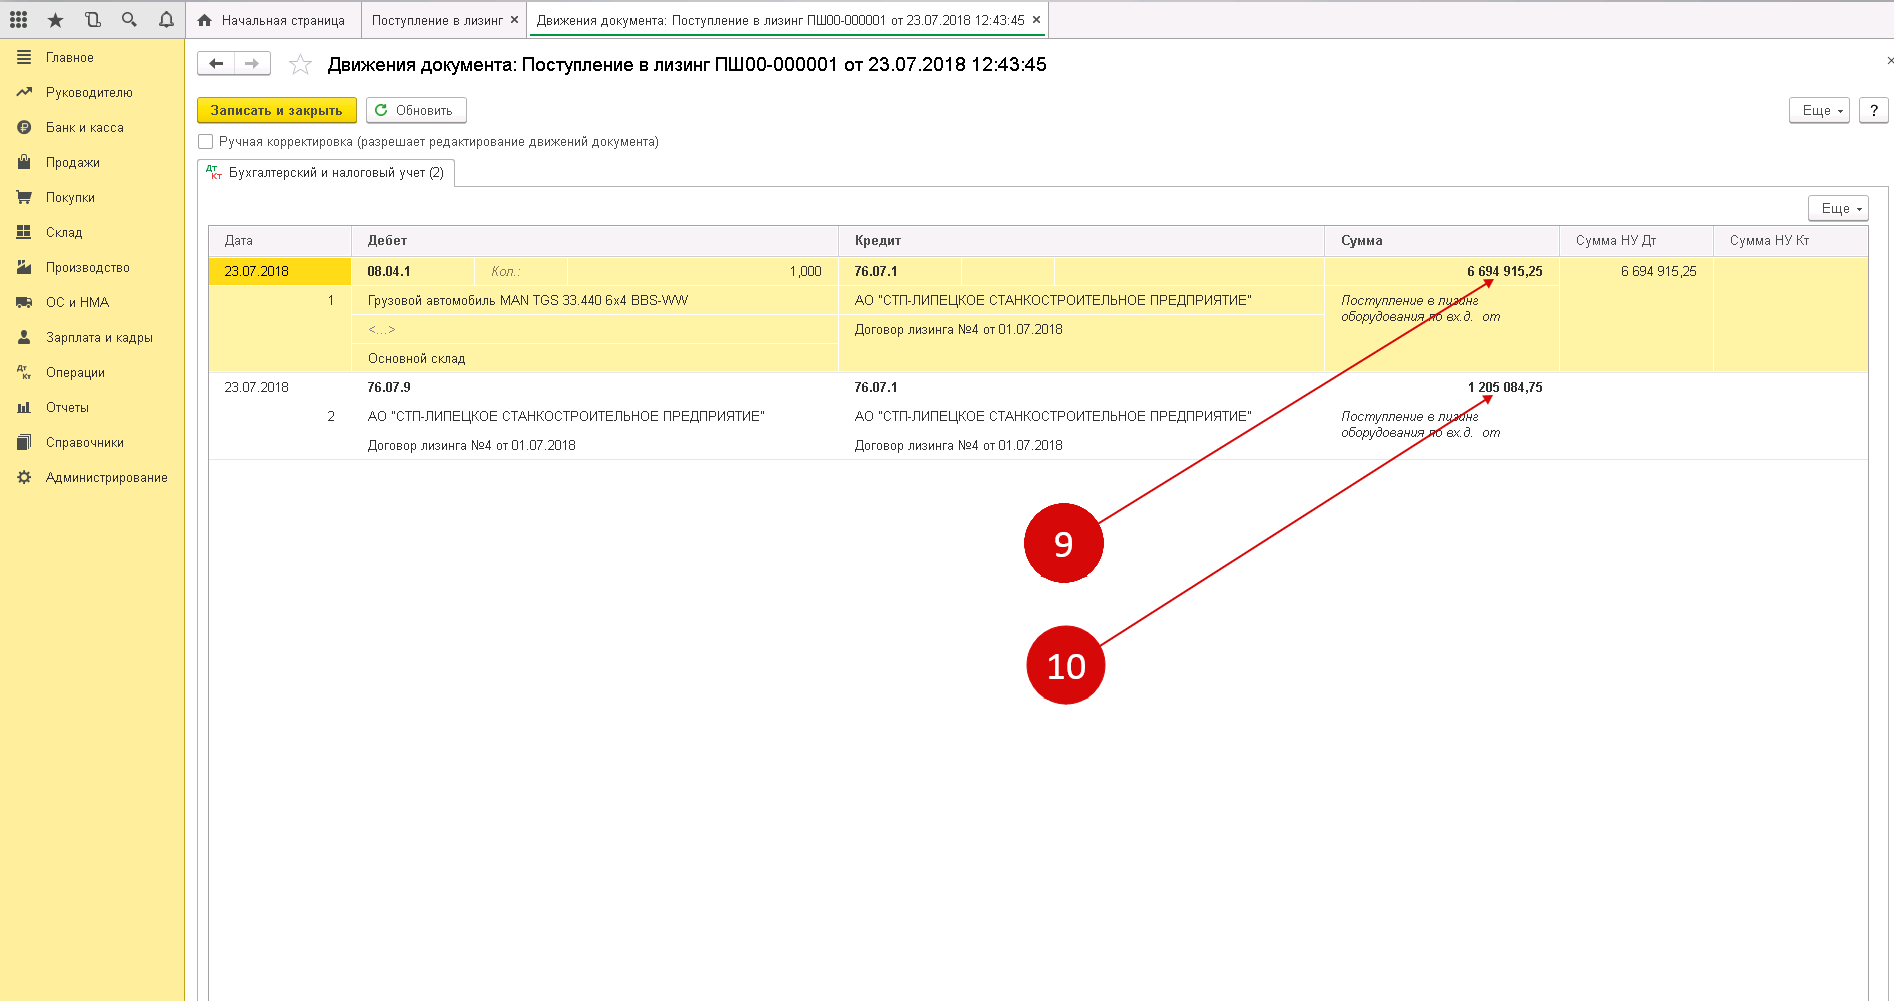Click the Сумма НУ Кт column header
The image size is (1894, 1001).
pos(1791,240)
